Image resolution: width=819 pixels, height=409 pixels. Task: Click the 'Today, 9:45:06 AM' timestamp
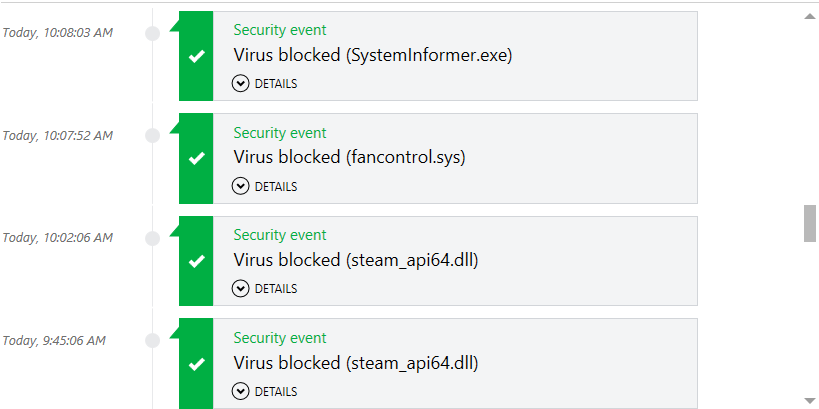tap(54, 341)
